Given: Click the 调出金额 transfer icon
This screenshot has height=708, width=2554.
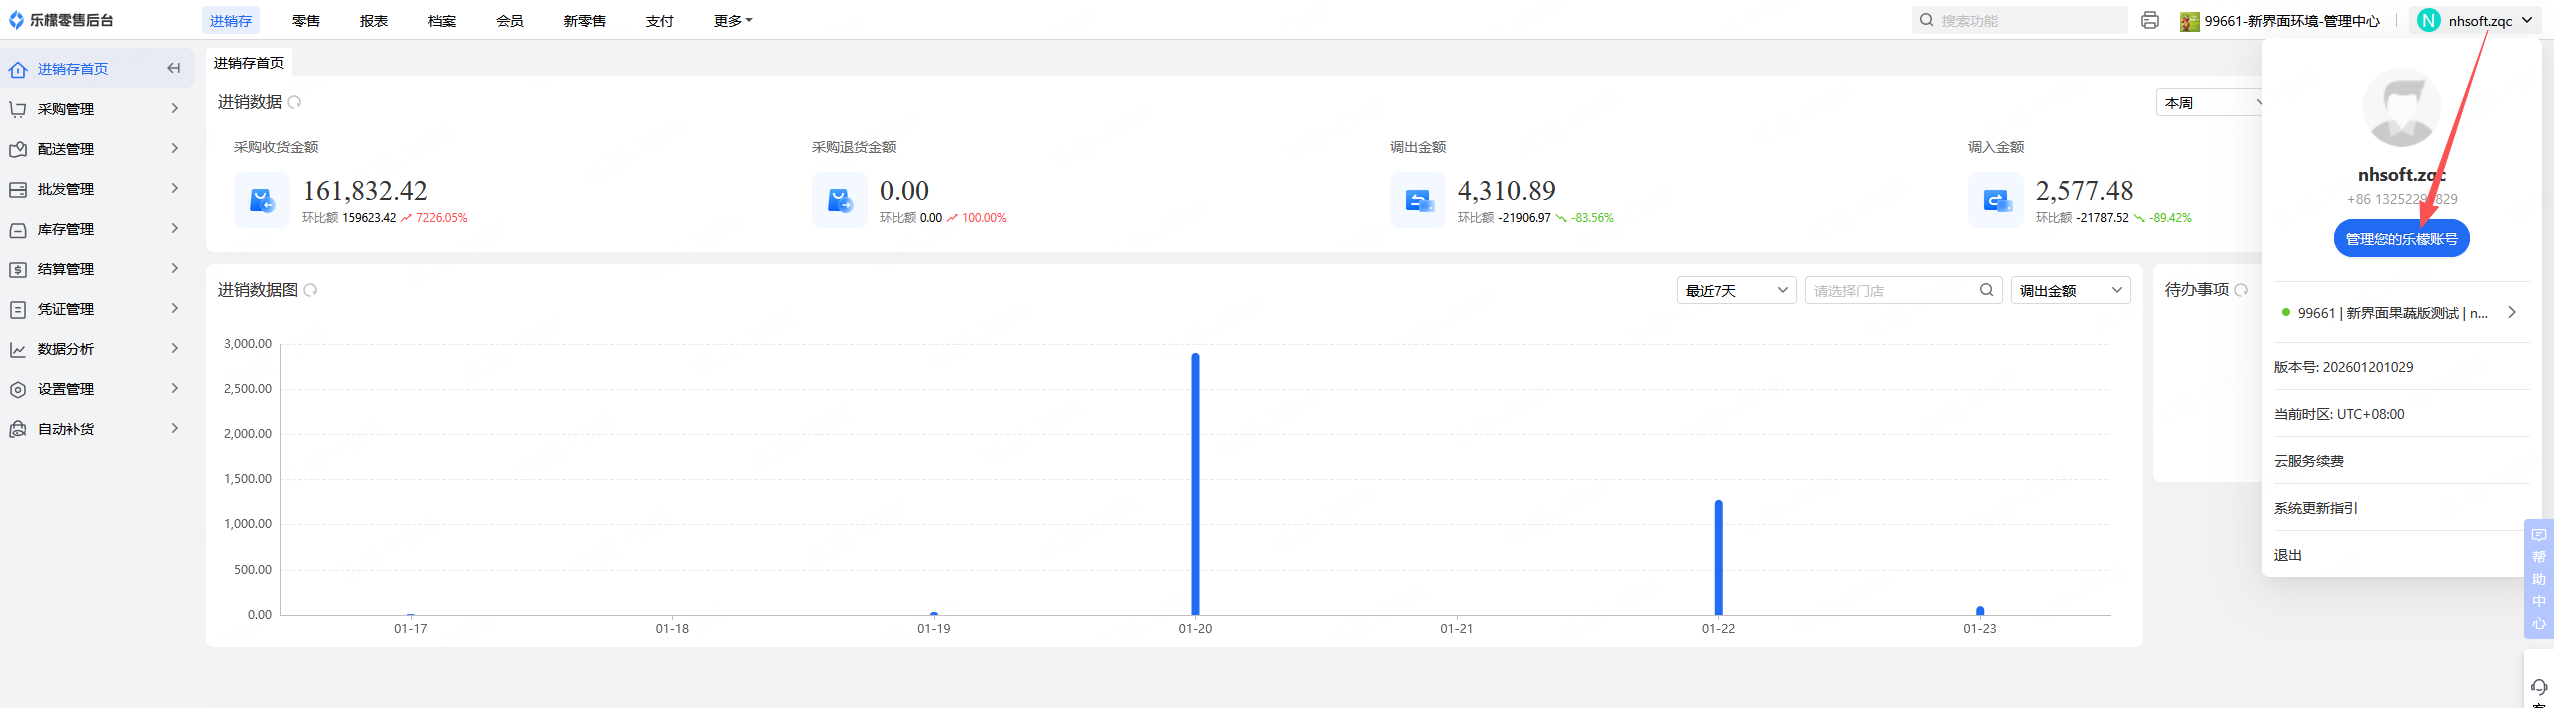Looking at the screenshot, I should pos(1418,200).
